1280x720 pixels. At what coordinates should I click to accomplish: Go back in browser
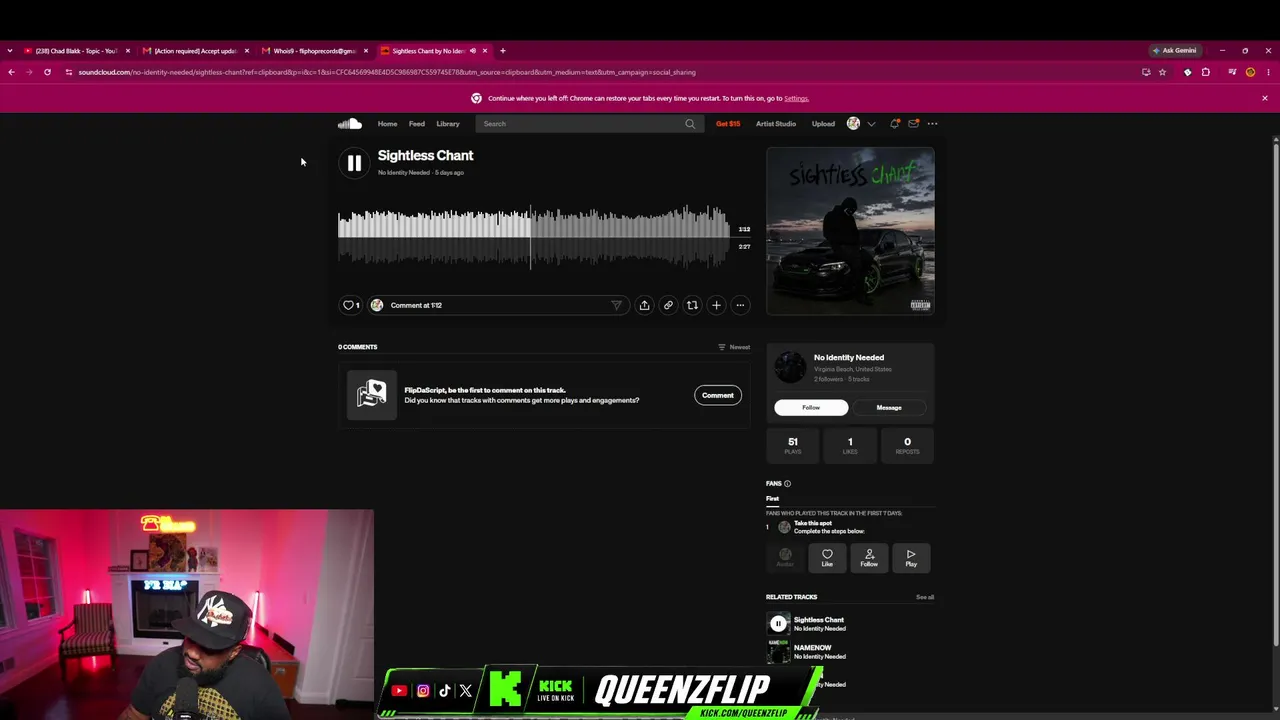[11, 72]
